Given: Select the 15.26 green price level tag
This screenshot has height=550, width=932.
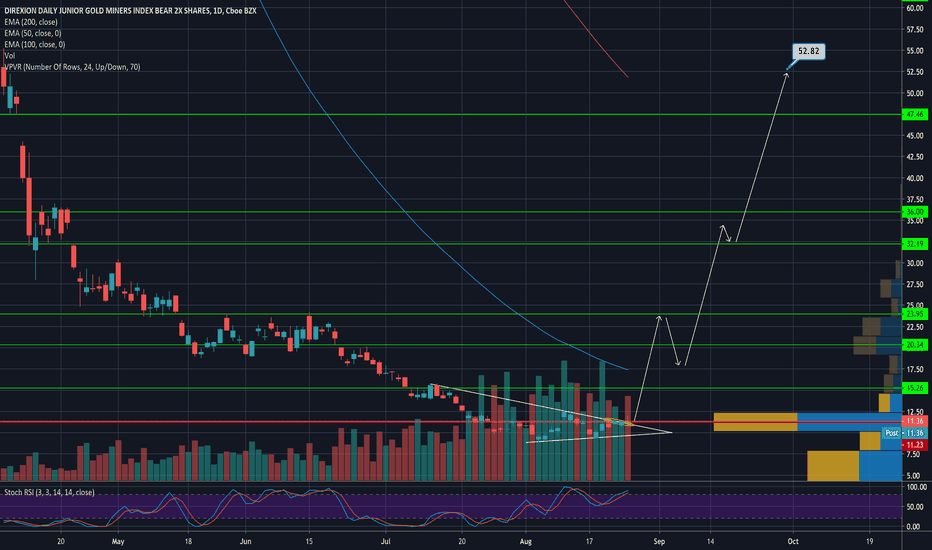Looking at the screenshot, I should 915,388.
